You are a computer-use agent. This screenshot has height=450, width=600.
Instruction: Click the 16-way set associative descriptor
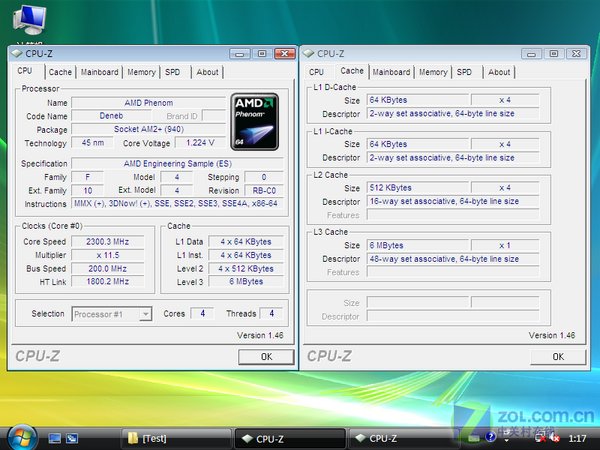[453, 201]
